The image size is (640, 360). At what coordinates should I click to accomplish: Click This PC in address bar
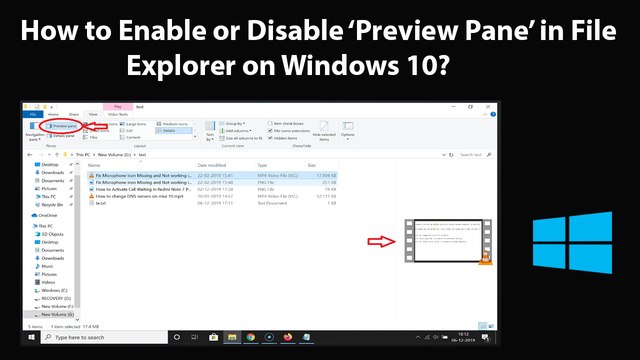(83, 155)
